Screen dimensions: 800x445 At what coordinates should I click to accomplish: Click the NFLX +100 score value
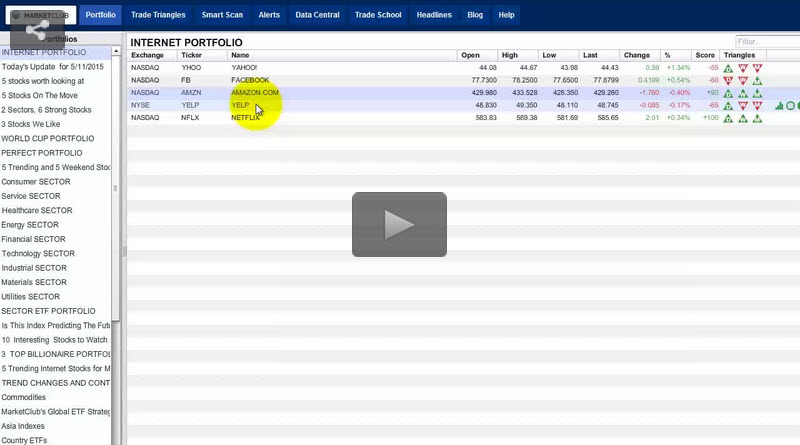click(711, 118)
